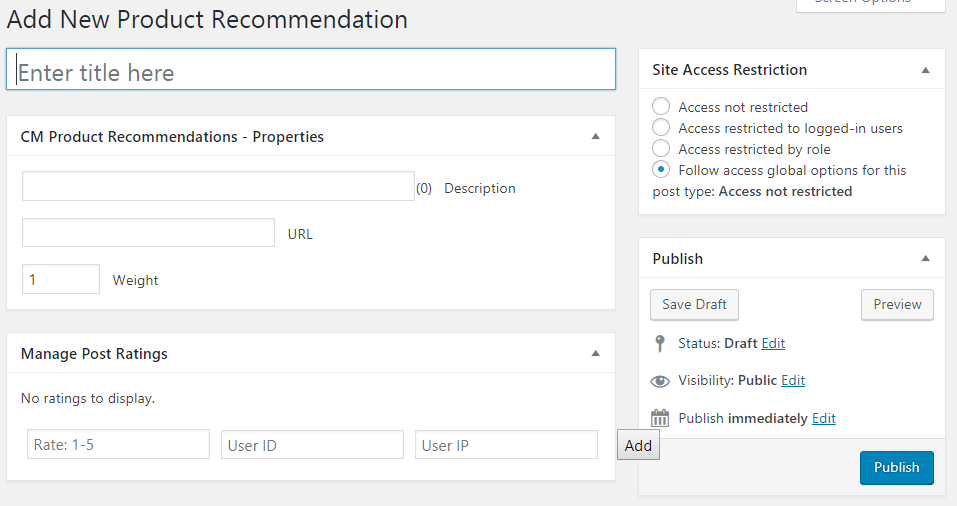
Task: Collapse CM Product Recommendations Properties panel
Action: point(595,136)
